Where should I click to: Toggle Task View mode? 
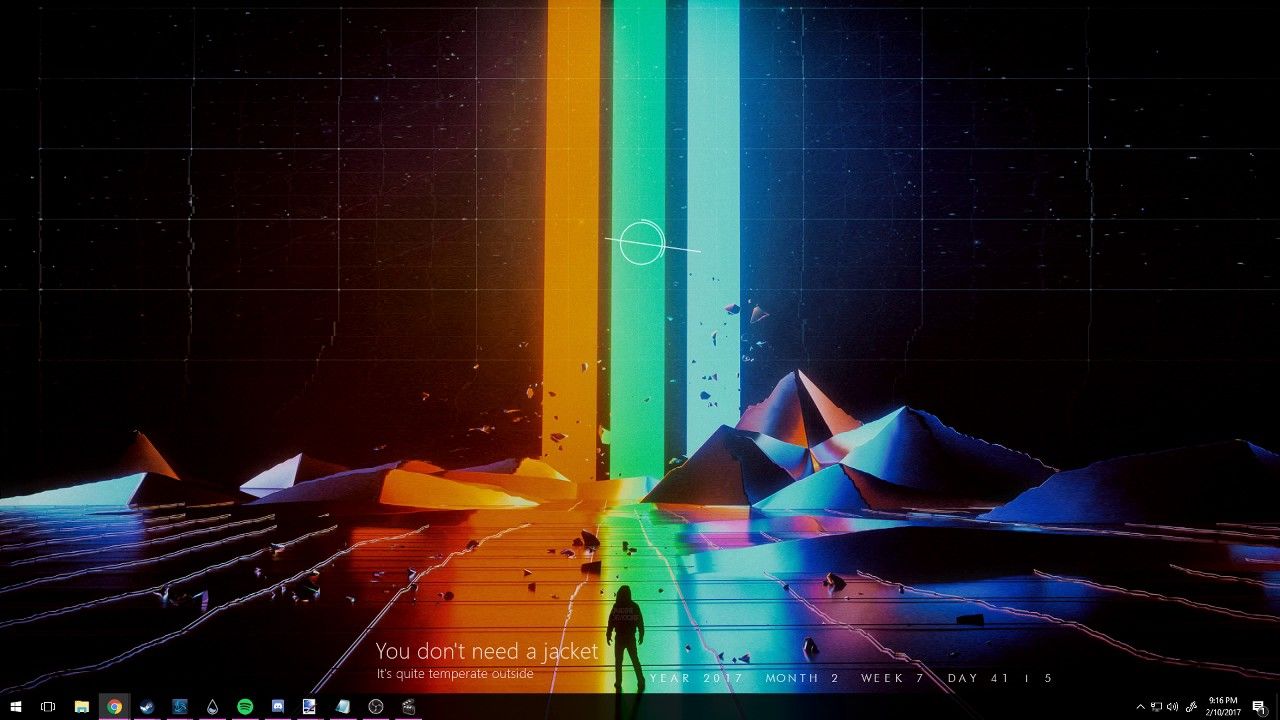pos(48,706)
